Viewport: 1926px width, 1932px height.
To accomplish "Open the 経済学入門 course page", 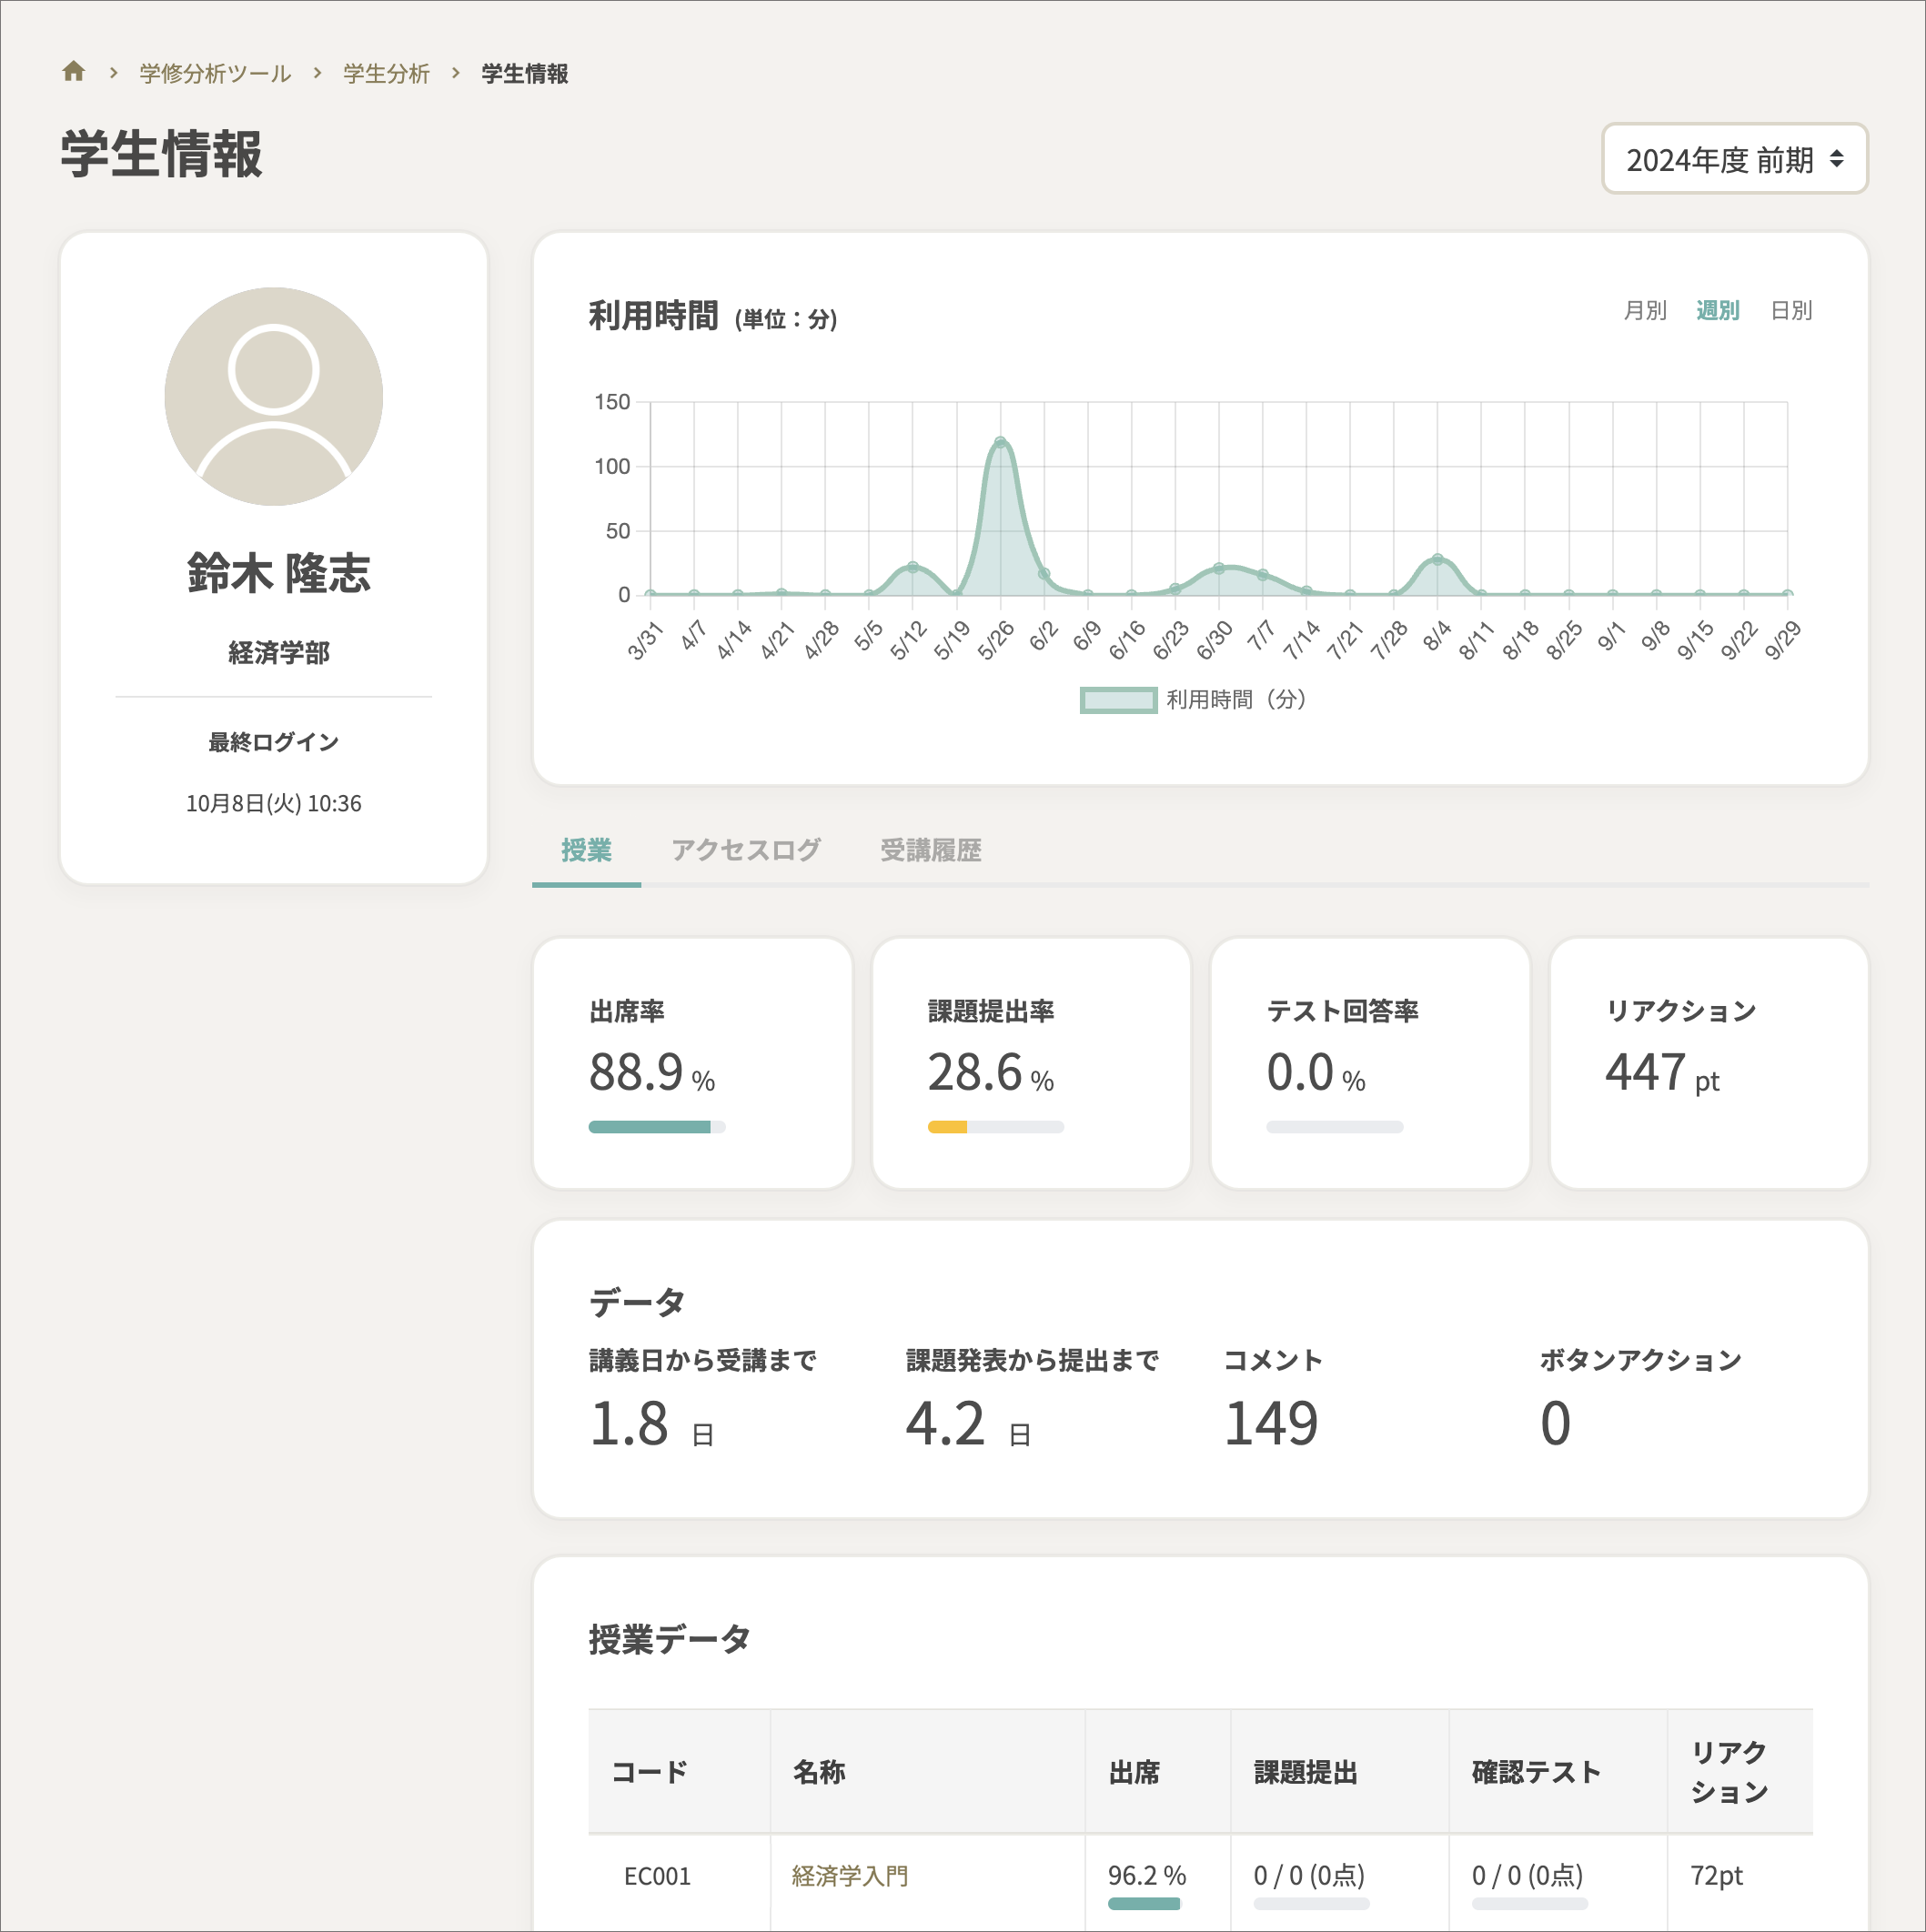I will click(848, 1877).
